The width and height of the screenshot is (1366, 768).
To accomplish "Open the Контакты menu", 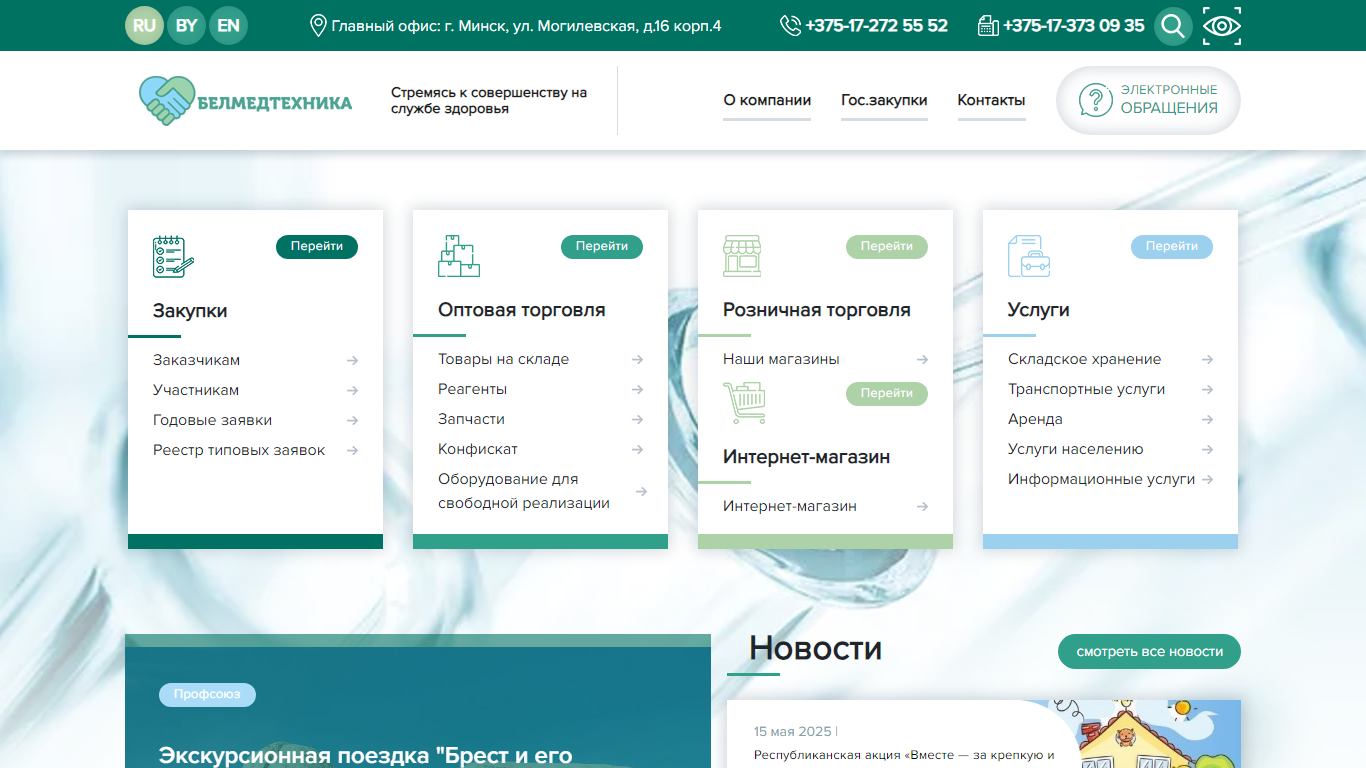I will coord(991,100).
